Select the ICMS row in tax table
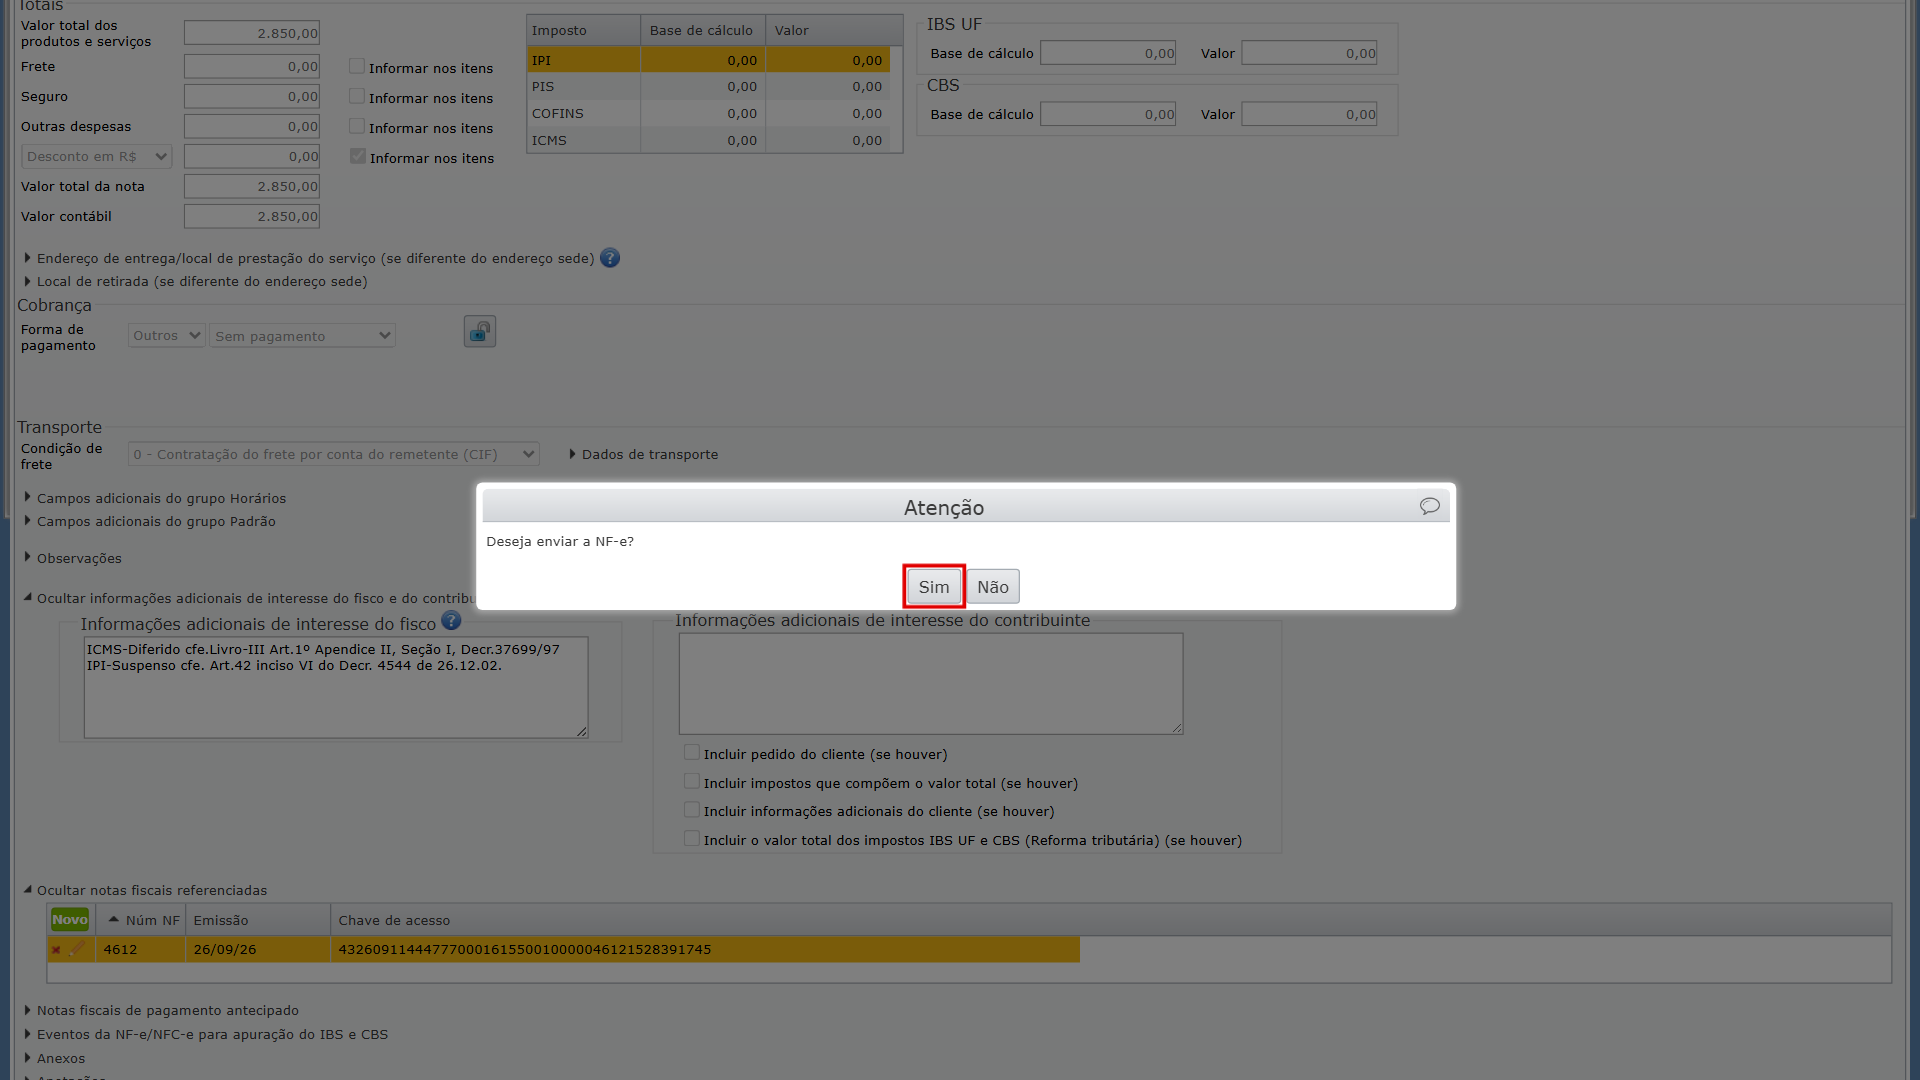 [x=708, y=141]
